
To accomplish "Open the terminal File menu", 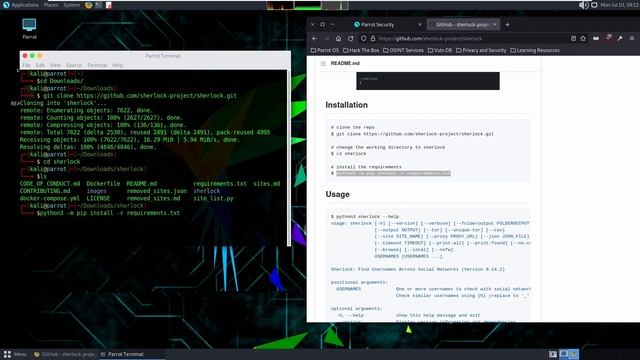I will tap(27, 65).
